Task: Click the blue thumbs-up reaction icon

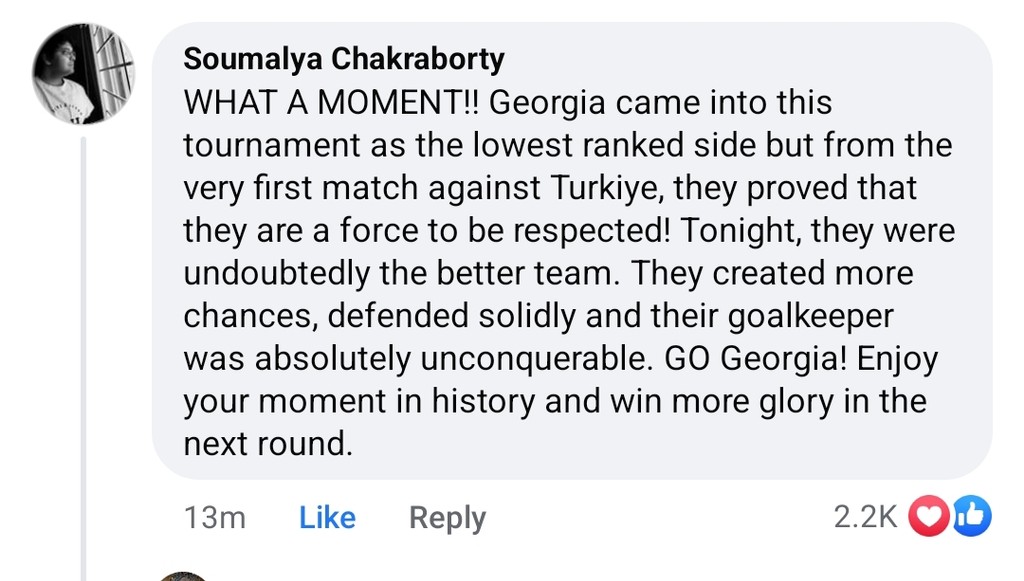Action: click(970, 516)
